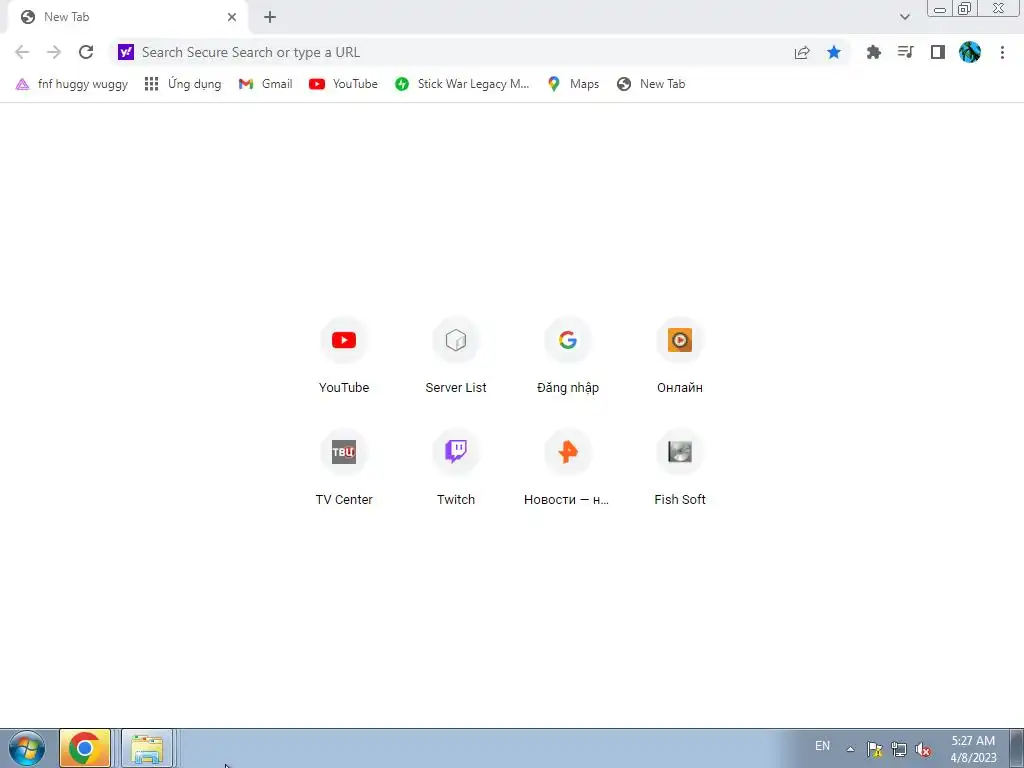
Task: Reload the current page
Action: click(86, 52)
